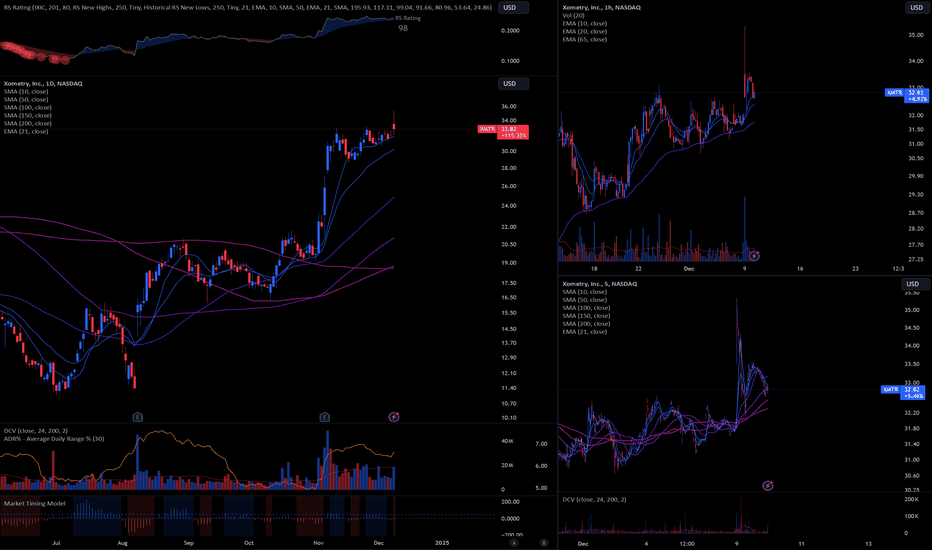Viewport: 932px width, 550px height.
Task: Click the blue XMTR price label on 1h chart
Action: coord(906,95)
